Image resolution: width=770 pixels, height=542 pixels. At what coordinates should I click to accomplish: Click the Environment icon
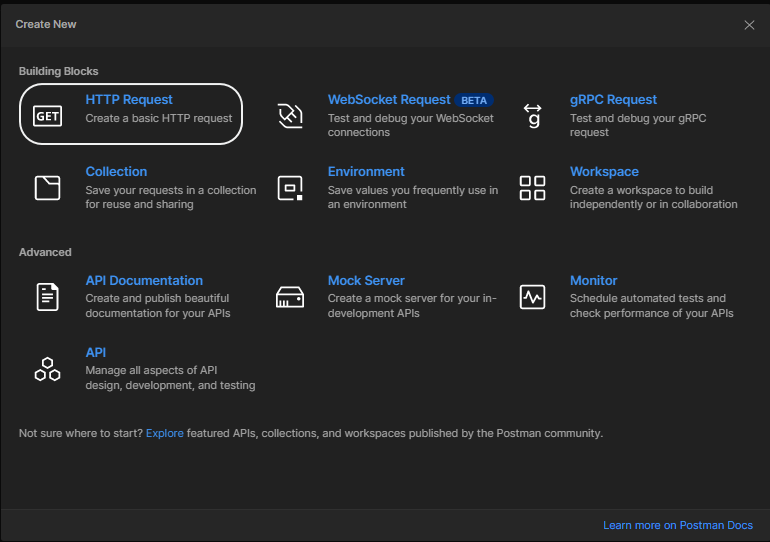tap(290, 188)
